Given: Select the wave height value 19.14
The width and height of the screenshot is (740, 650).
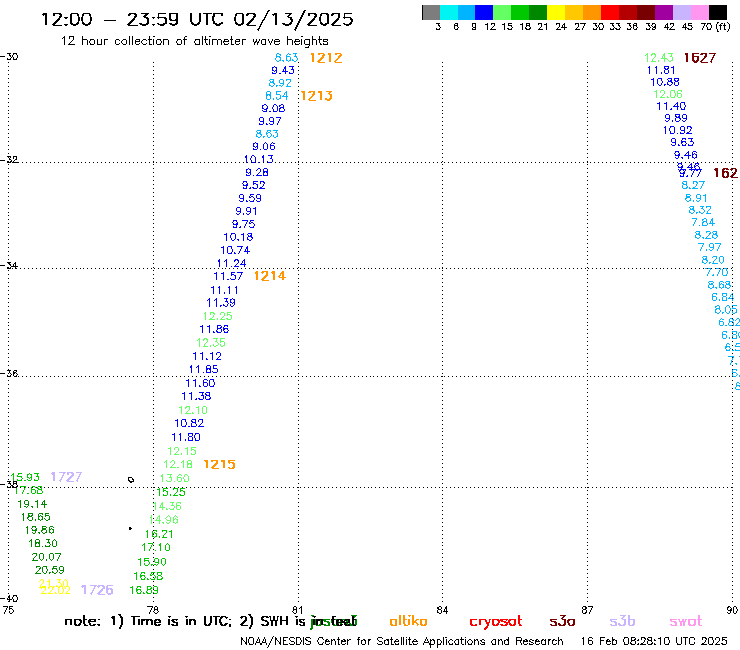Looking at the screenshot, I should click(x=32, y=504).
